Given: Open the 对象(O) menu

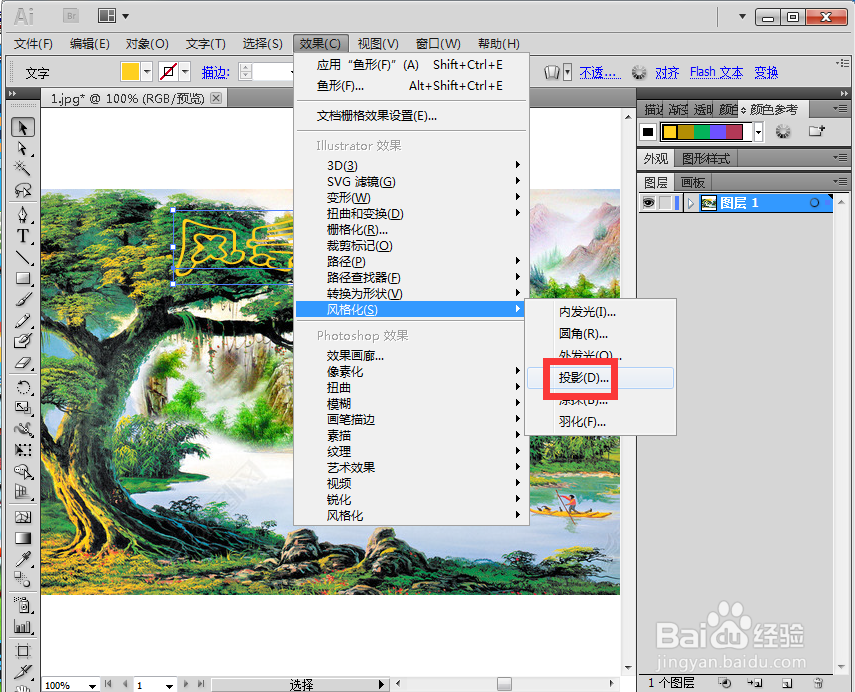Looking at the screenshot, I should tap(147, 44).
